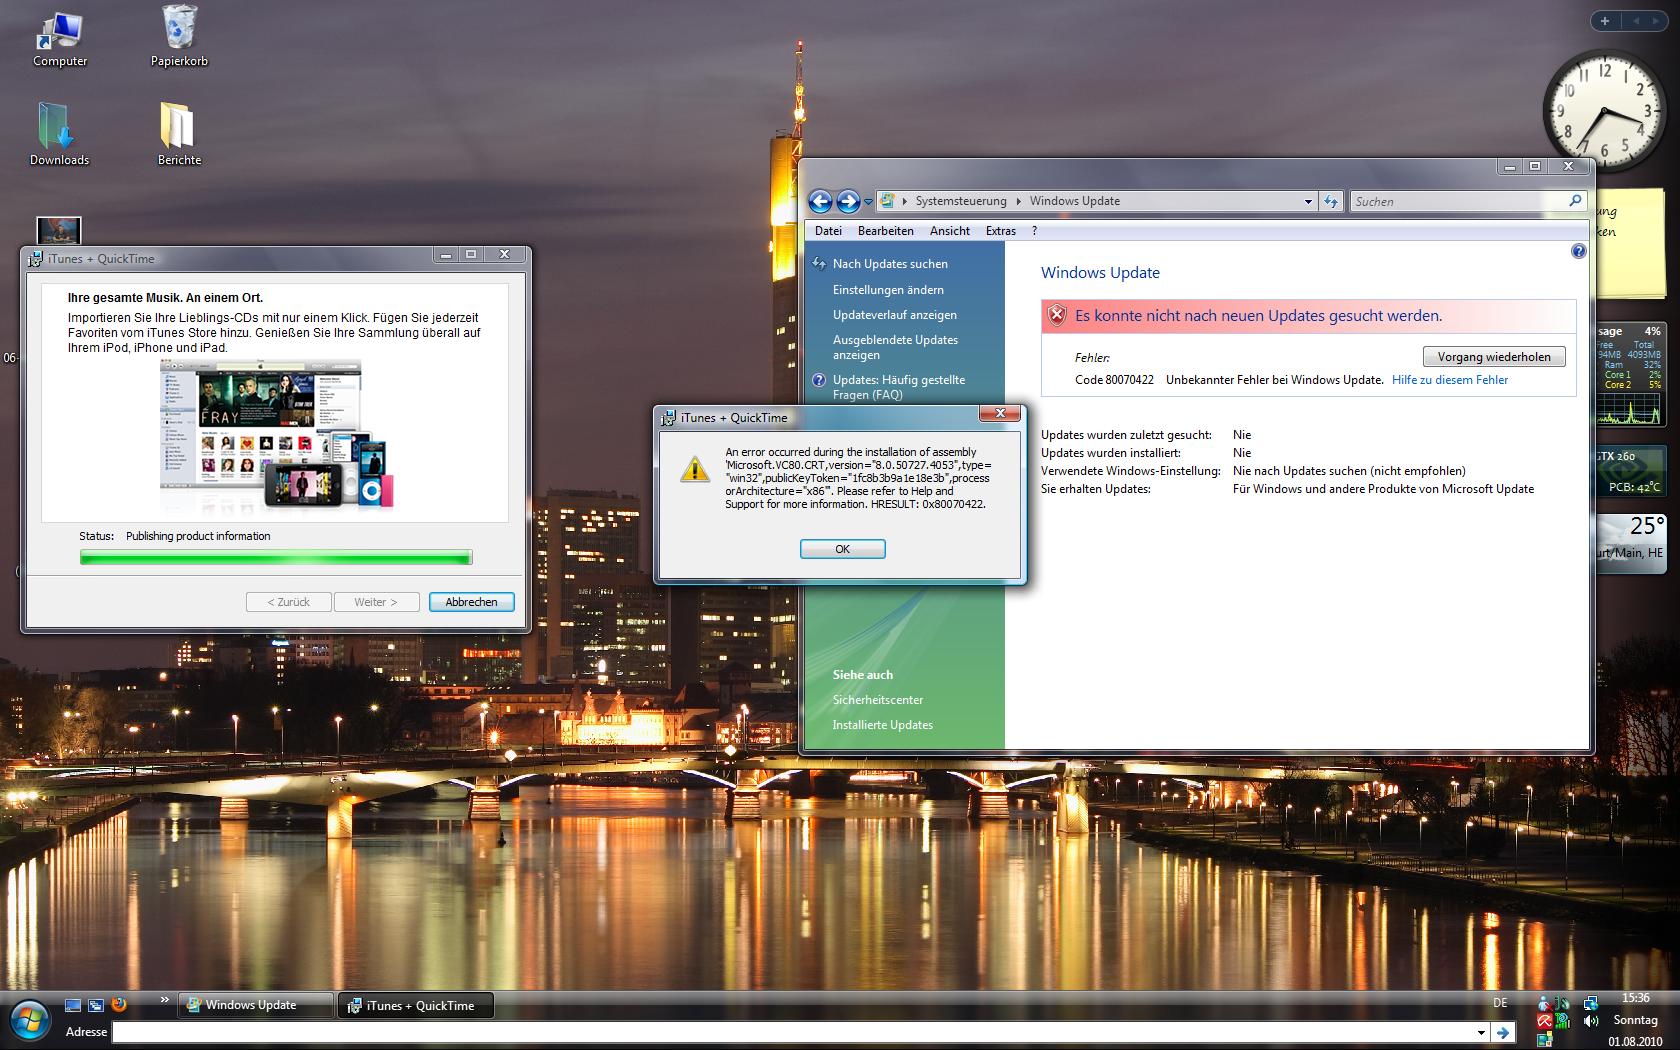
Task: Open the Datei menu
Action: click(828, 231)
